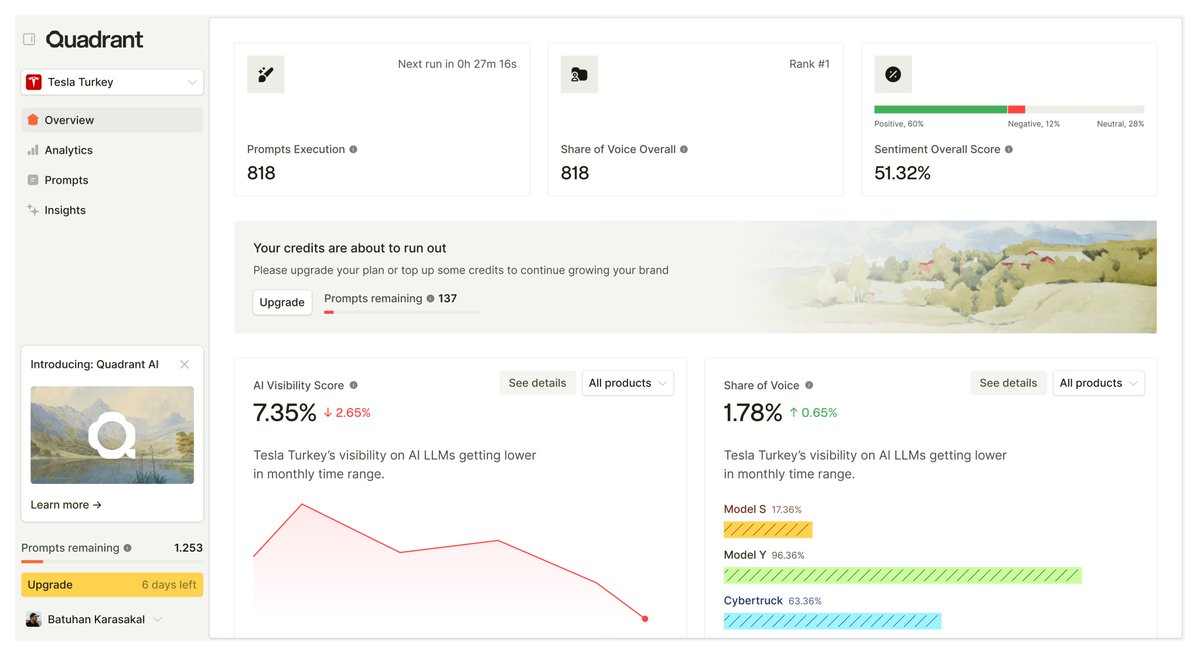This screenshot has width=1200, height=656.
Task: Open See details for AI Visibility Score
Action: (x=537, y=383)
